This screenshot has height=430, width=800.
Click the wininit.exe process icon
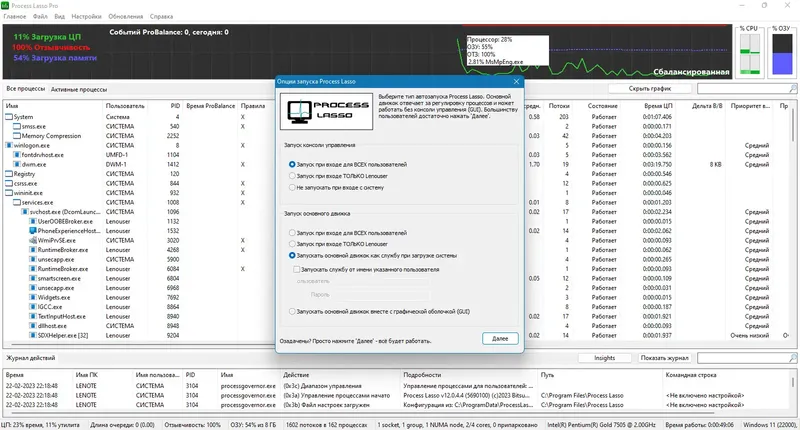coord(9,193)
